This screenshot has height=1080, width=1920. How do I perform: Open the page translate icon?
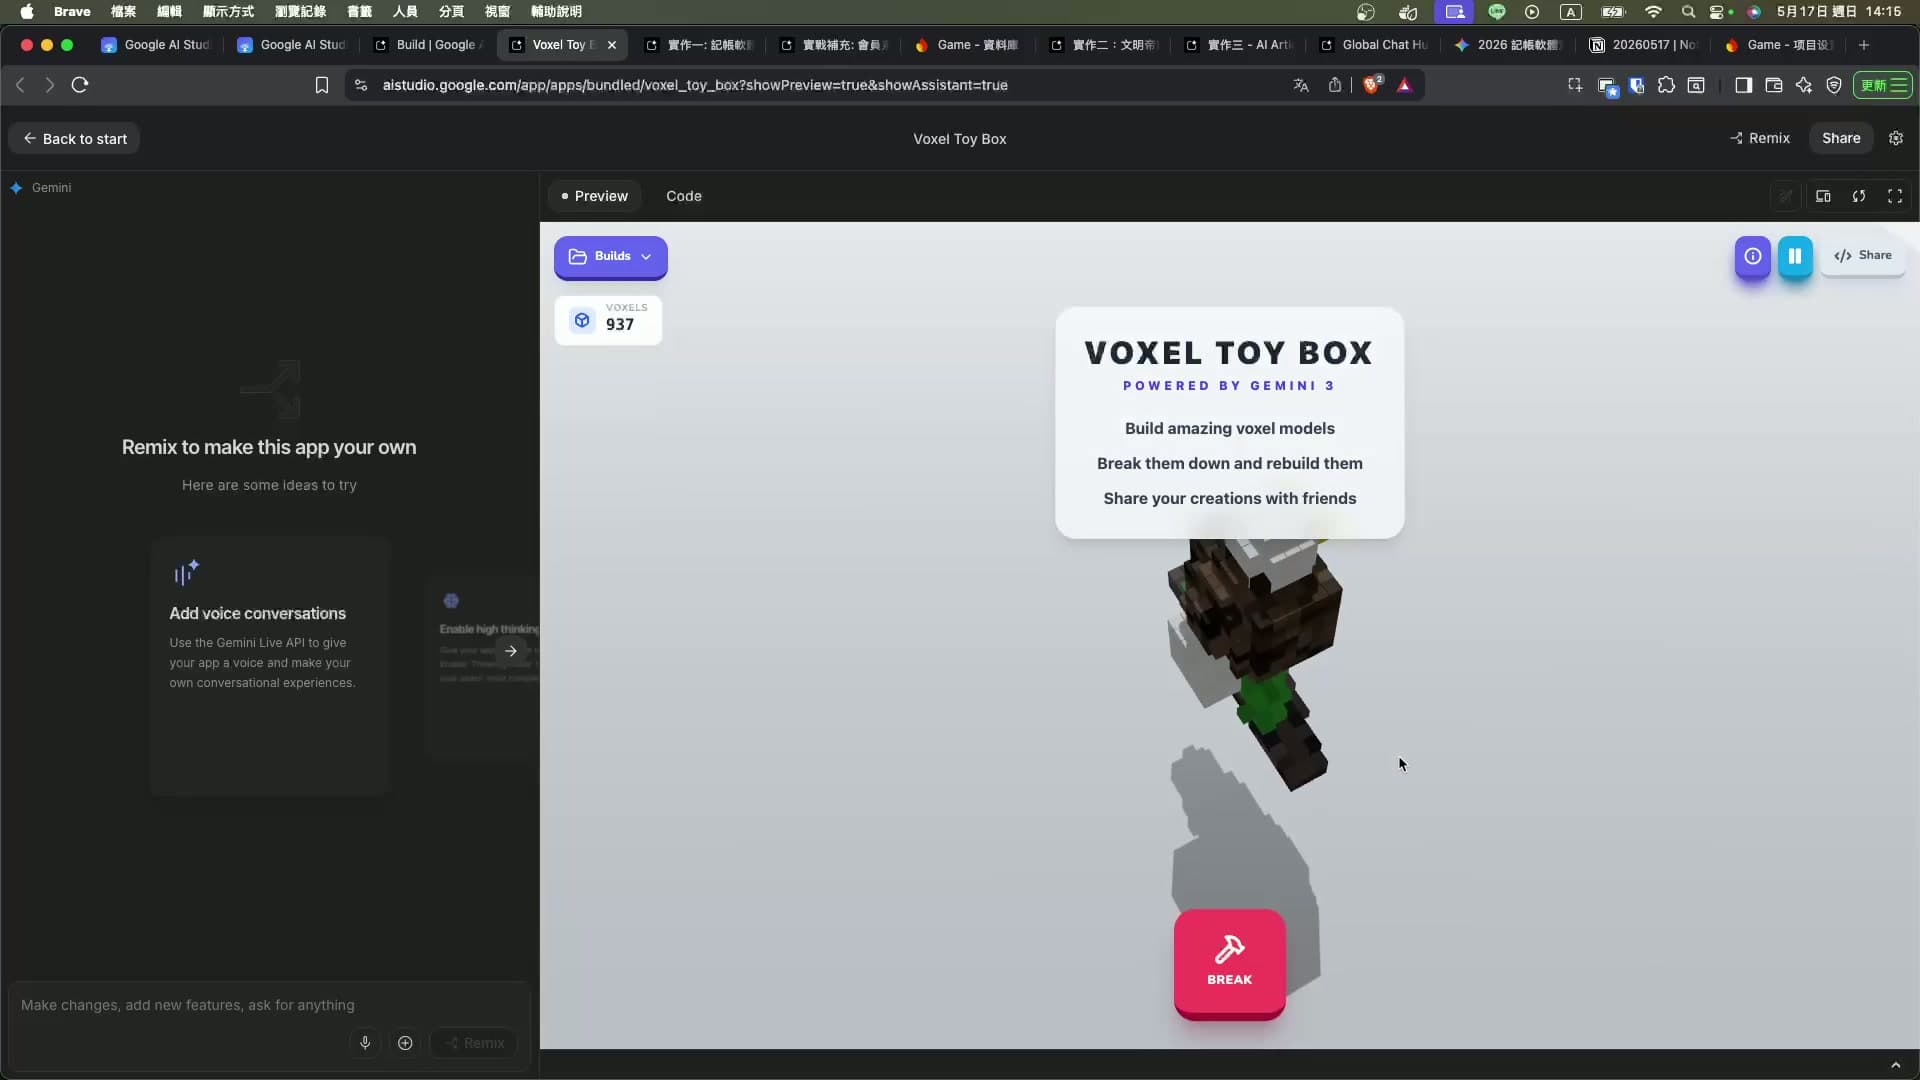point(1301,85)
